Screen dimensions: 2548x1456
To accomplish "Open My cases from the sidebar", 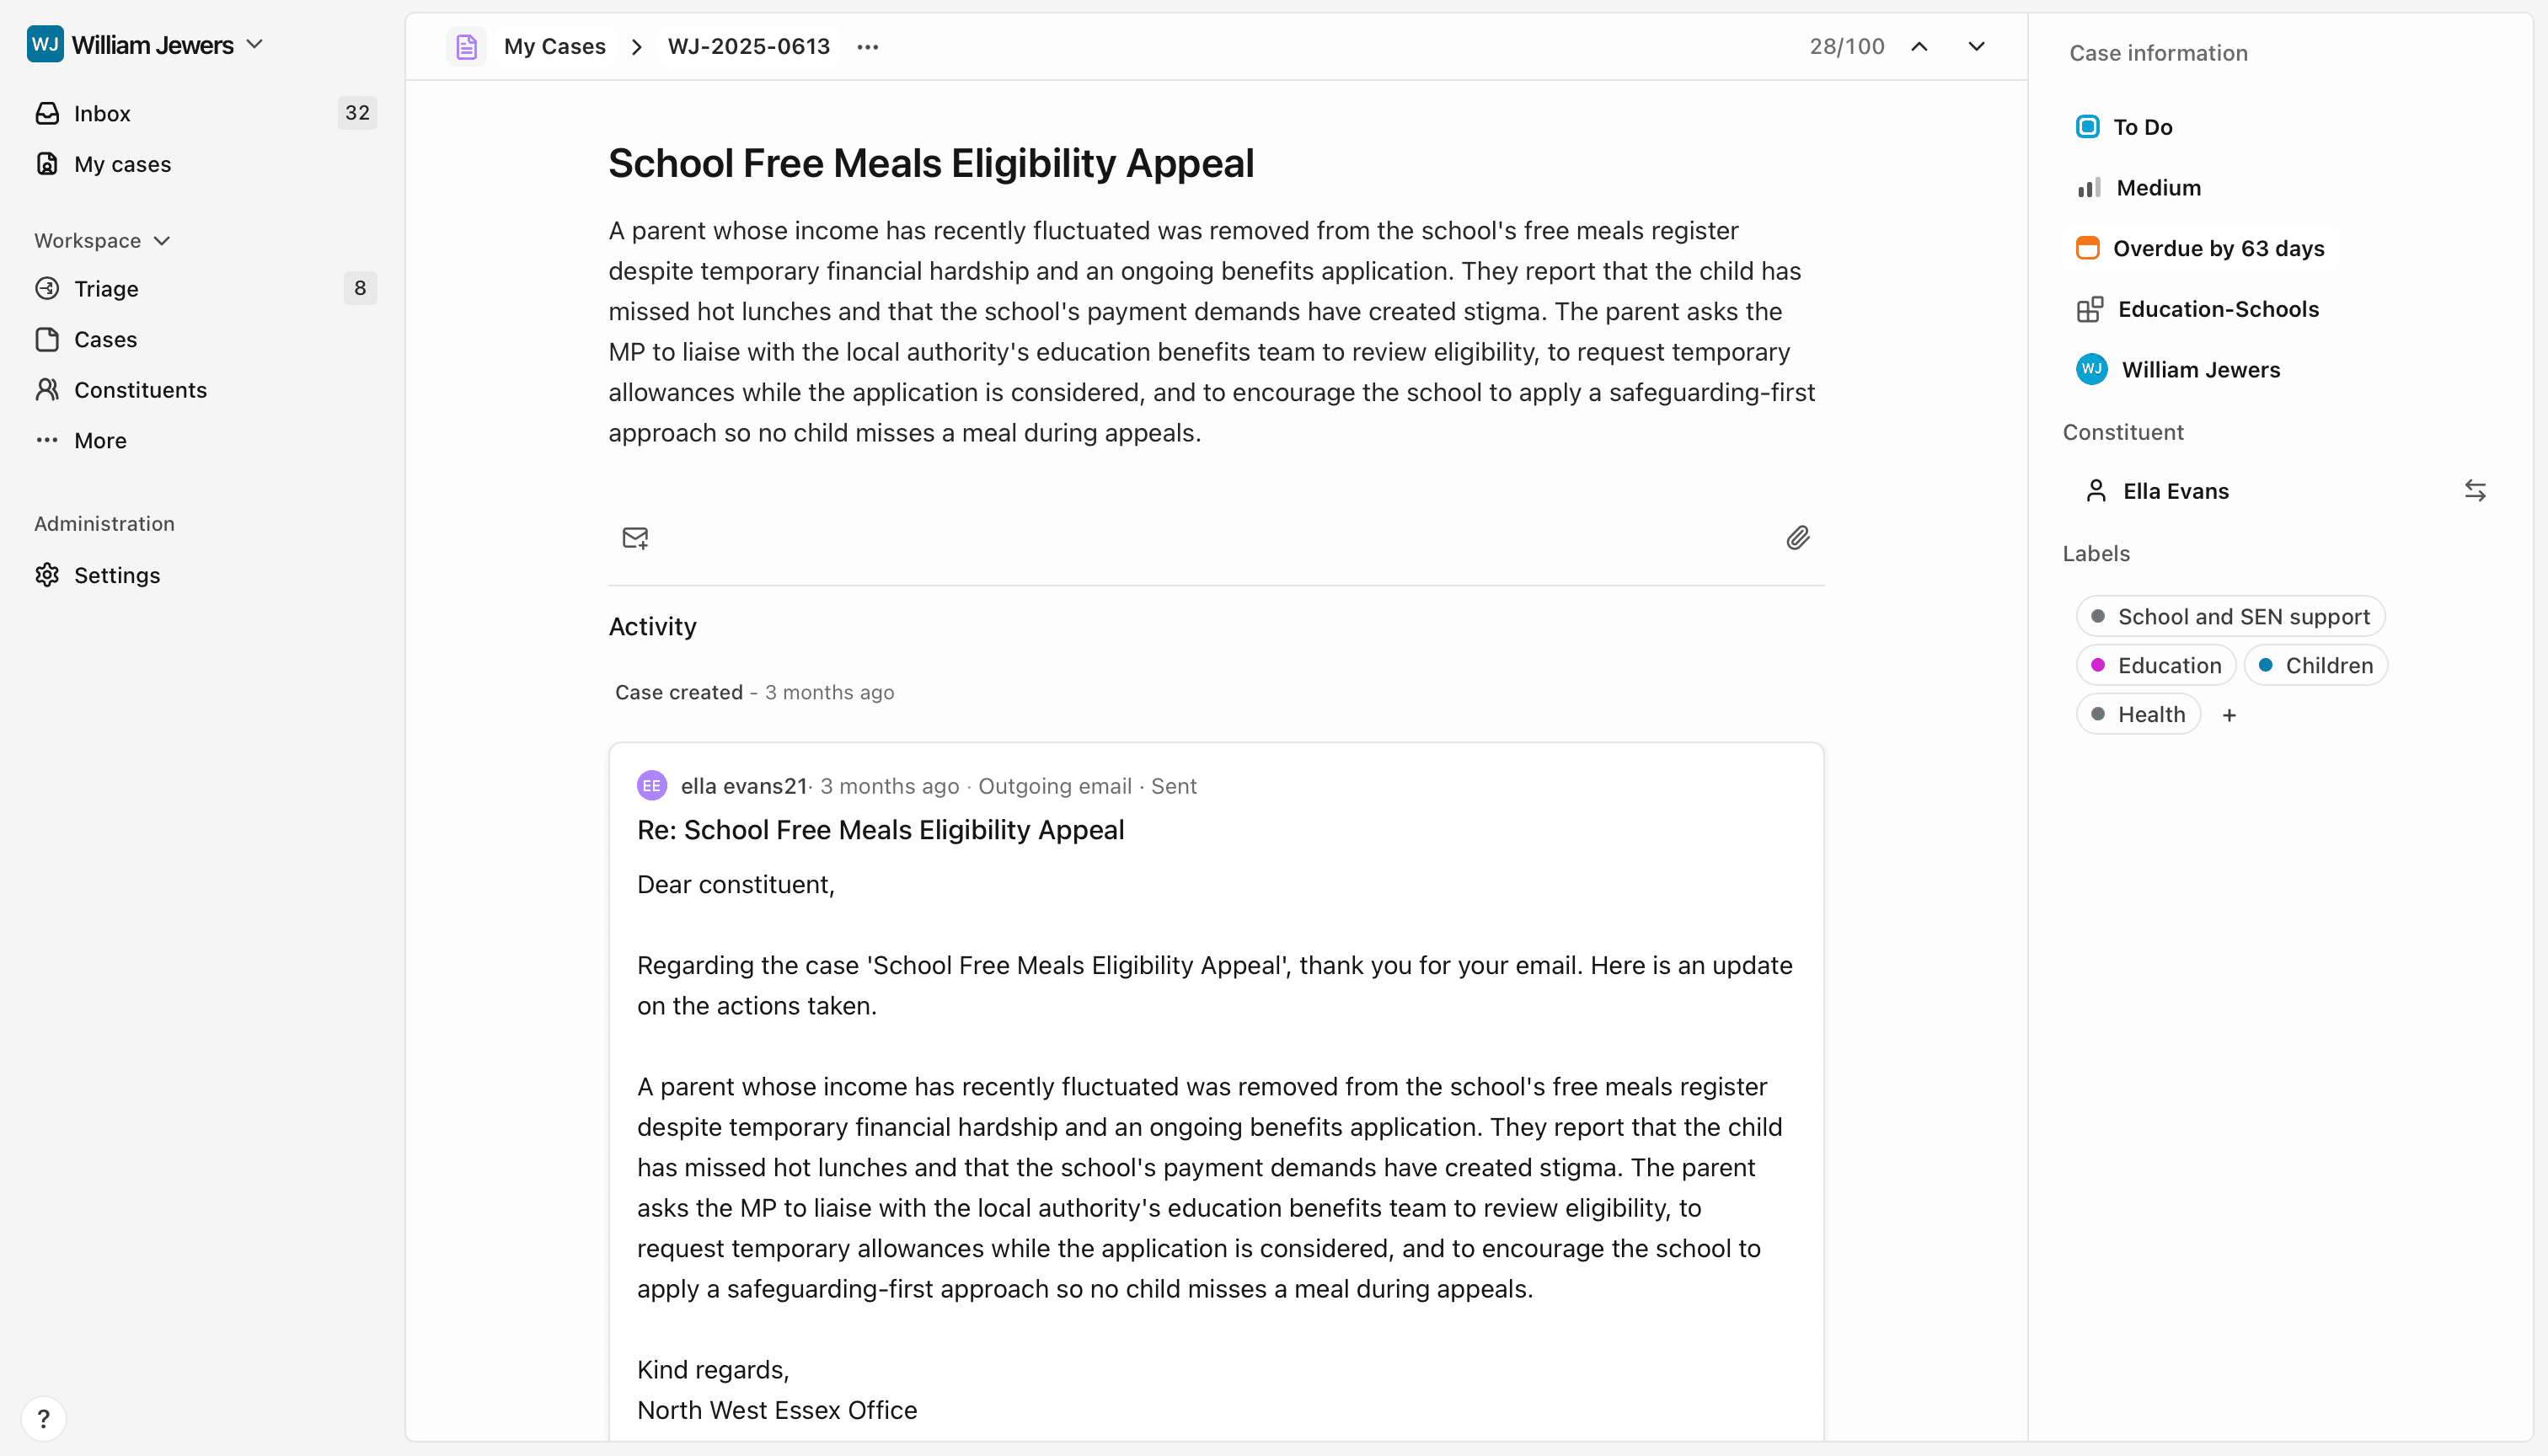I will point(122,164).
